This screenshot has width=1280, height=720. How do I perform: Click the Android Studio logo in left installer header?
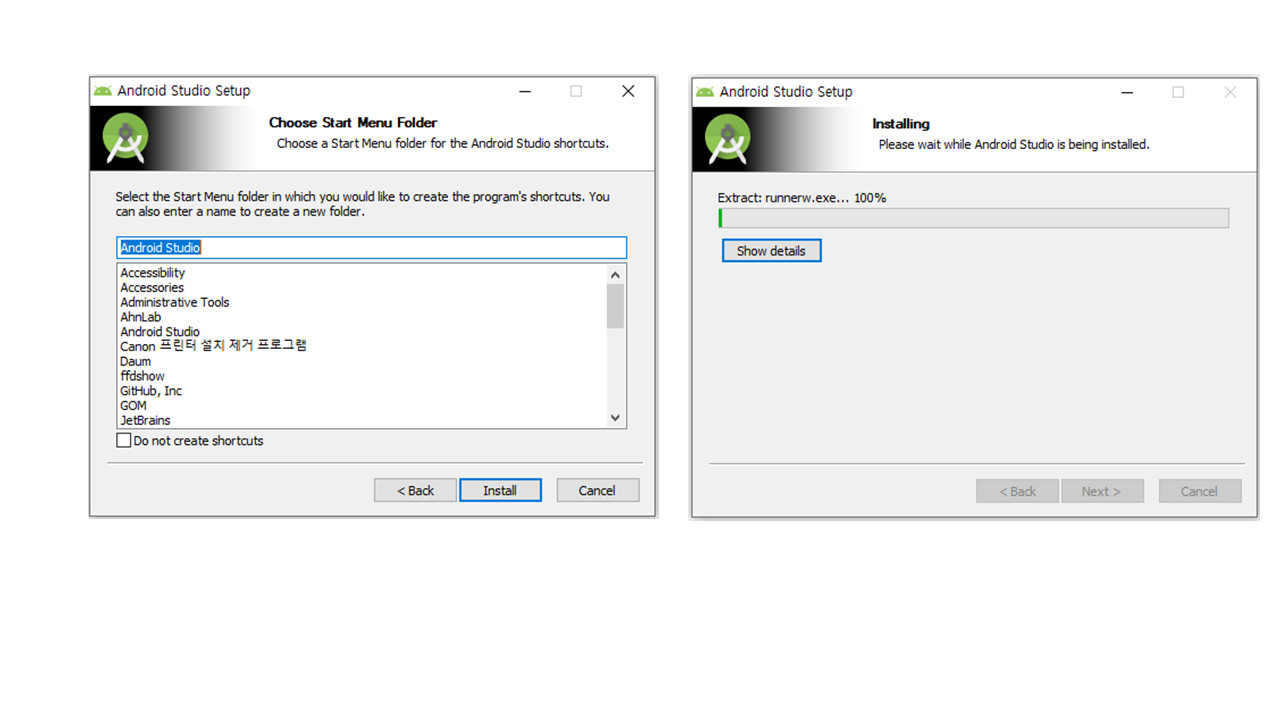pyautogui.click(x=125, y=138)
